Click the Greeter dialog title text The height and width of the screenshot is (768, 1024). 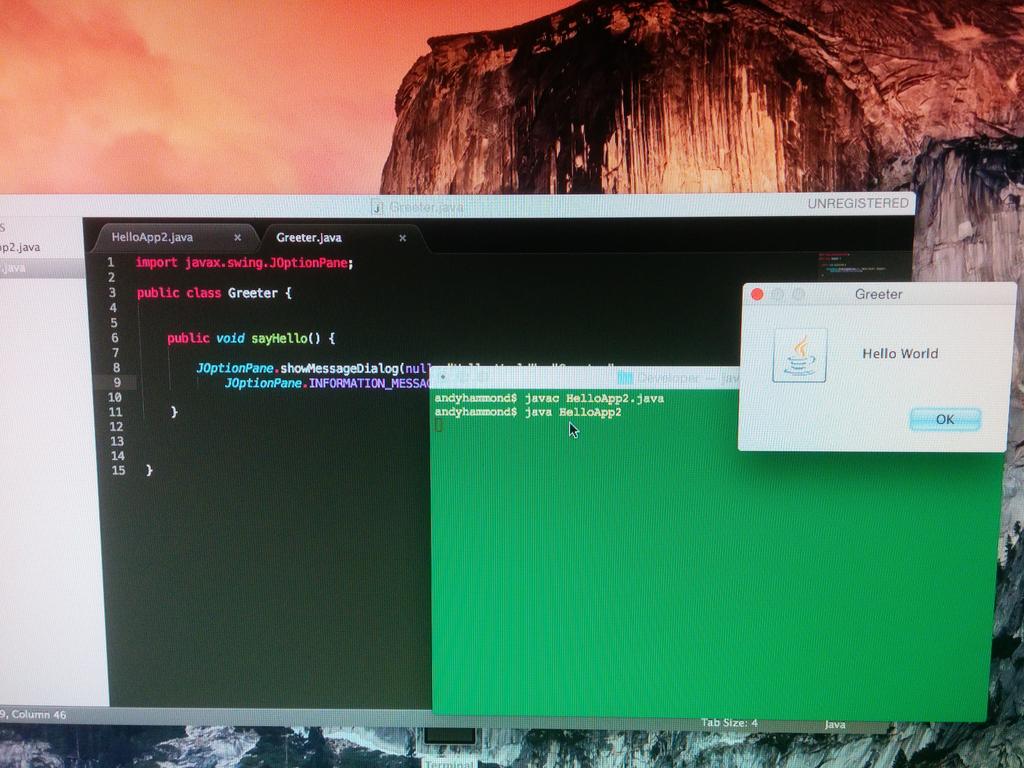tap(878, 295)
